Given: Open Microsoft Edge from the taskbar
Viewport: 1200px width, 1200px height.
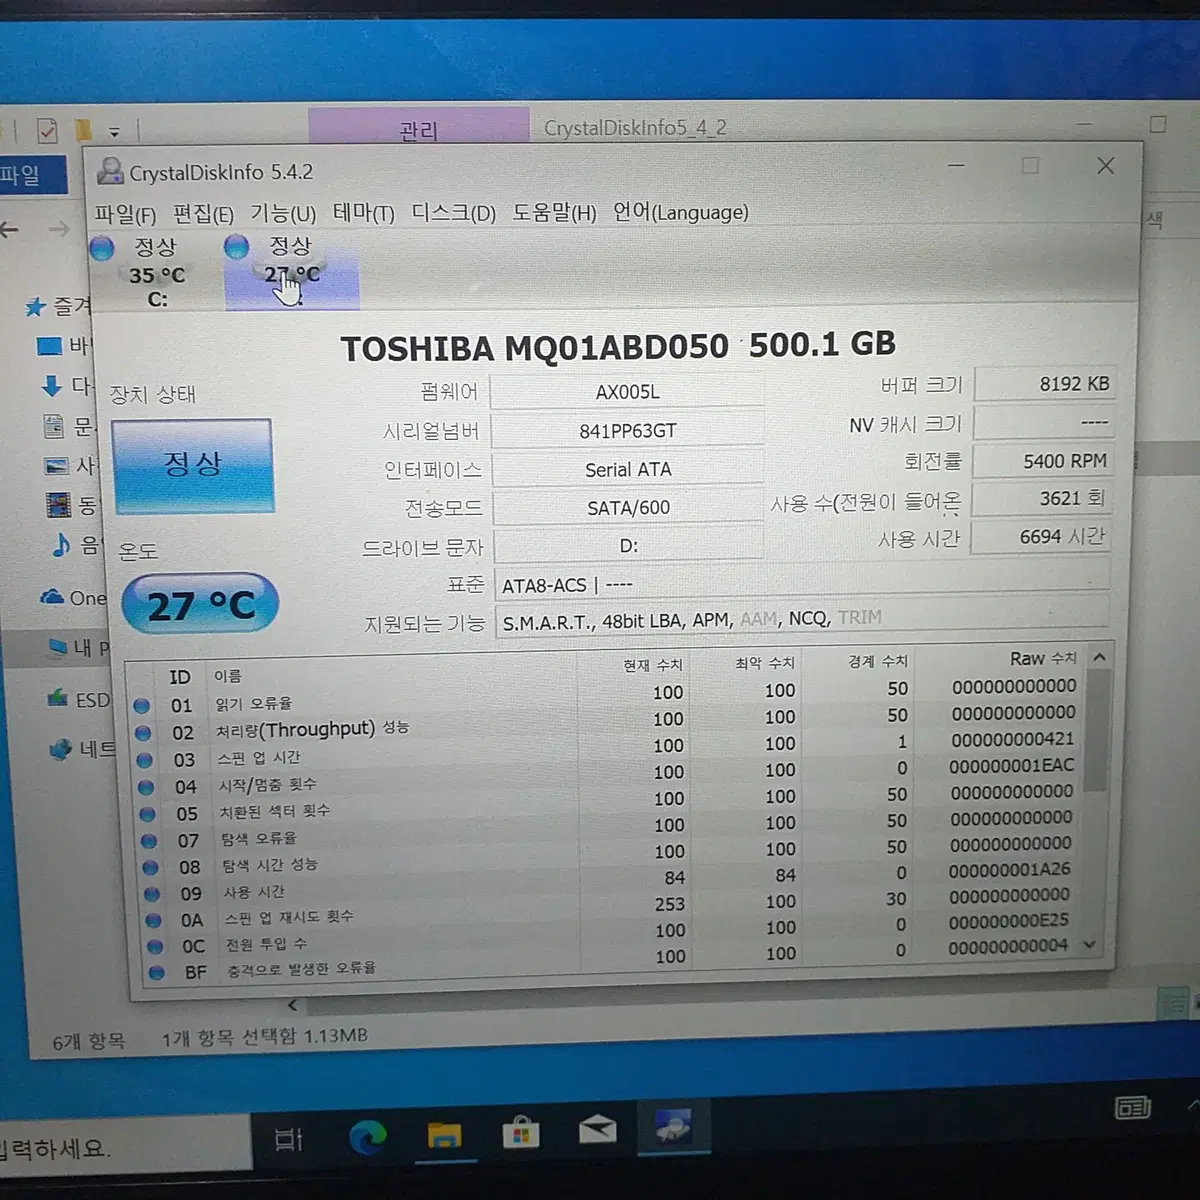Looking at the screenshot, I should click(x=368, y=1136).
